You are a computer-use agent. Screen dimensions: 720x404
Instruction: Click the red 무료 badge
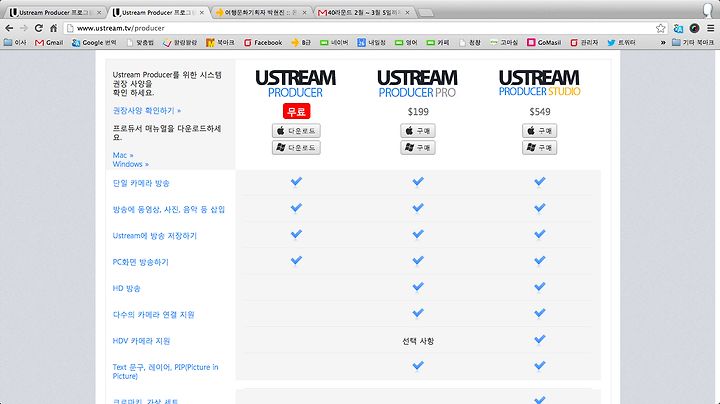pos(296,111)
